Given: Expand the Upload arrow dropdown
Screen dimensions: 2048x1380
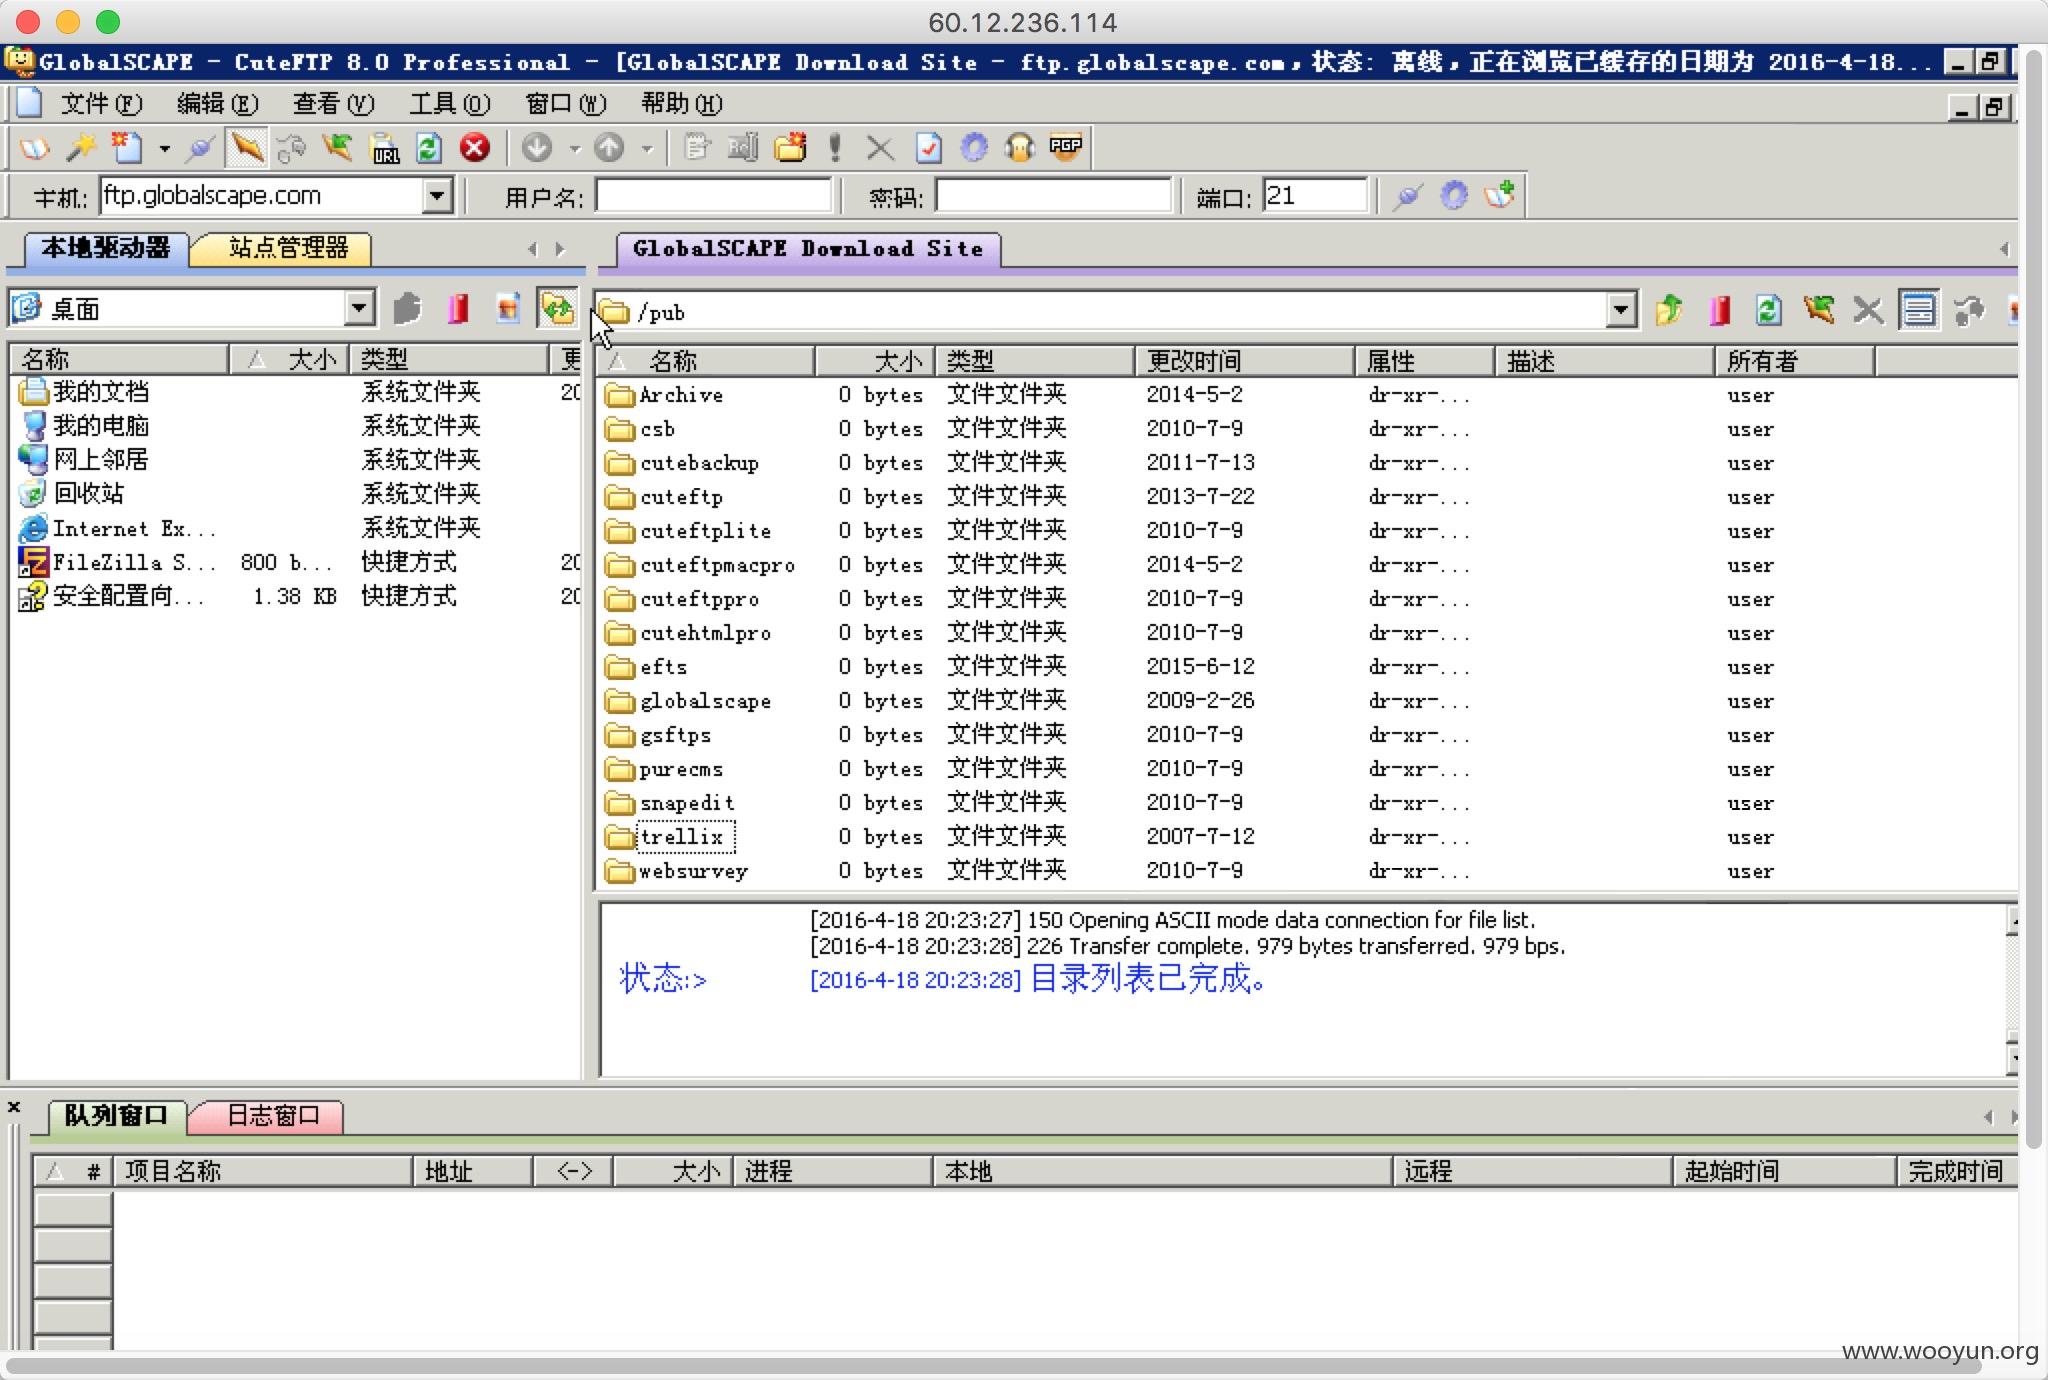Looking at the screenshot, I should click(647, 149).
